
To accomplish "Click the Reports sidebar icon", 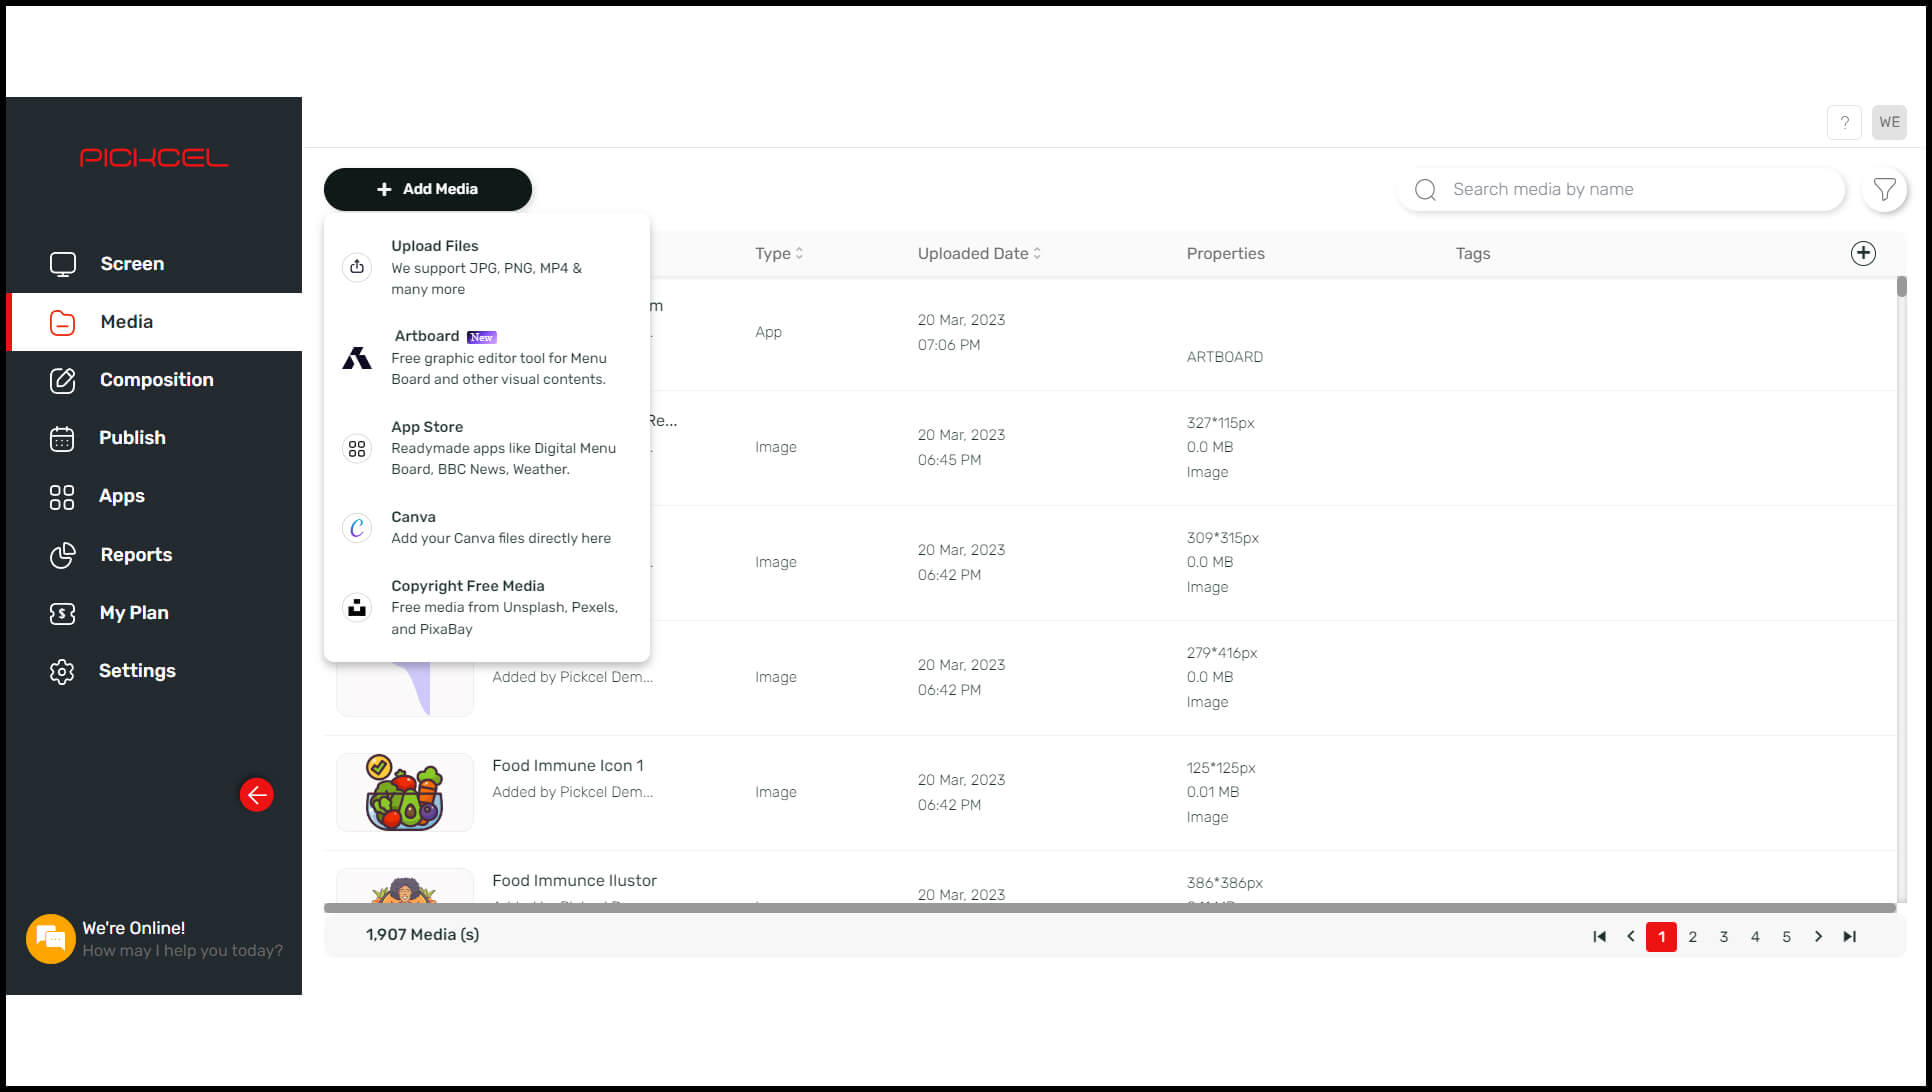I will (62, 553).
